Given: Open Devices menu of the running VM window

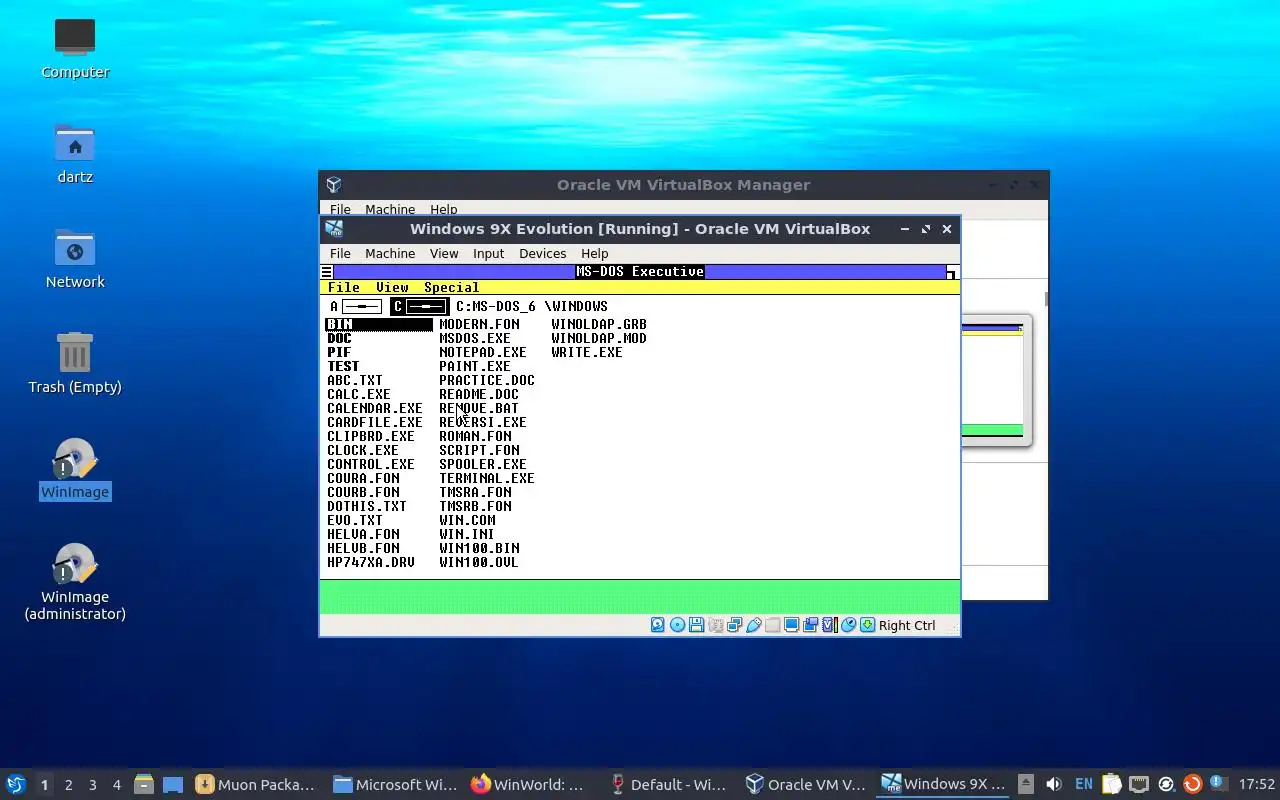Looking at the screenshot, I should (543, 253).
